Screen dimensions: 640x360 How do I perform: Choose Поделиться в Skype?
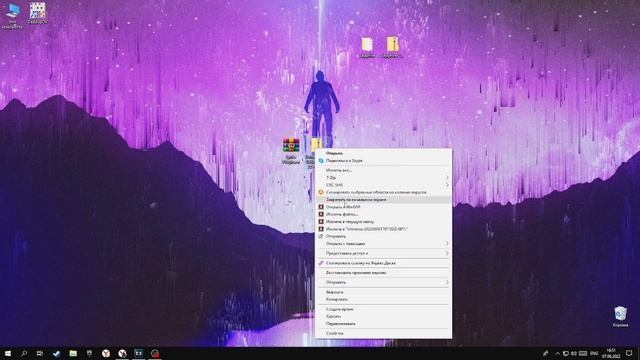tap(384, 161)
